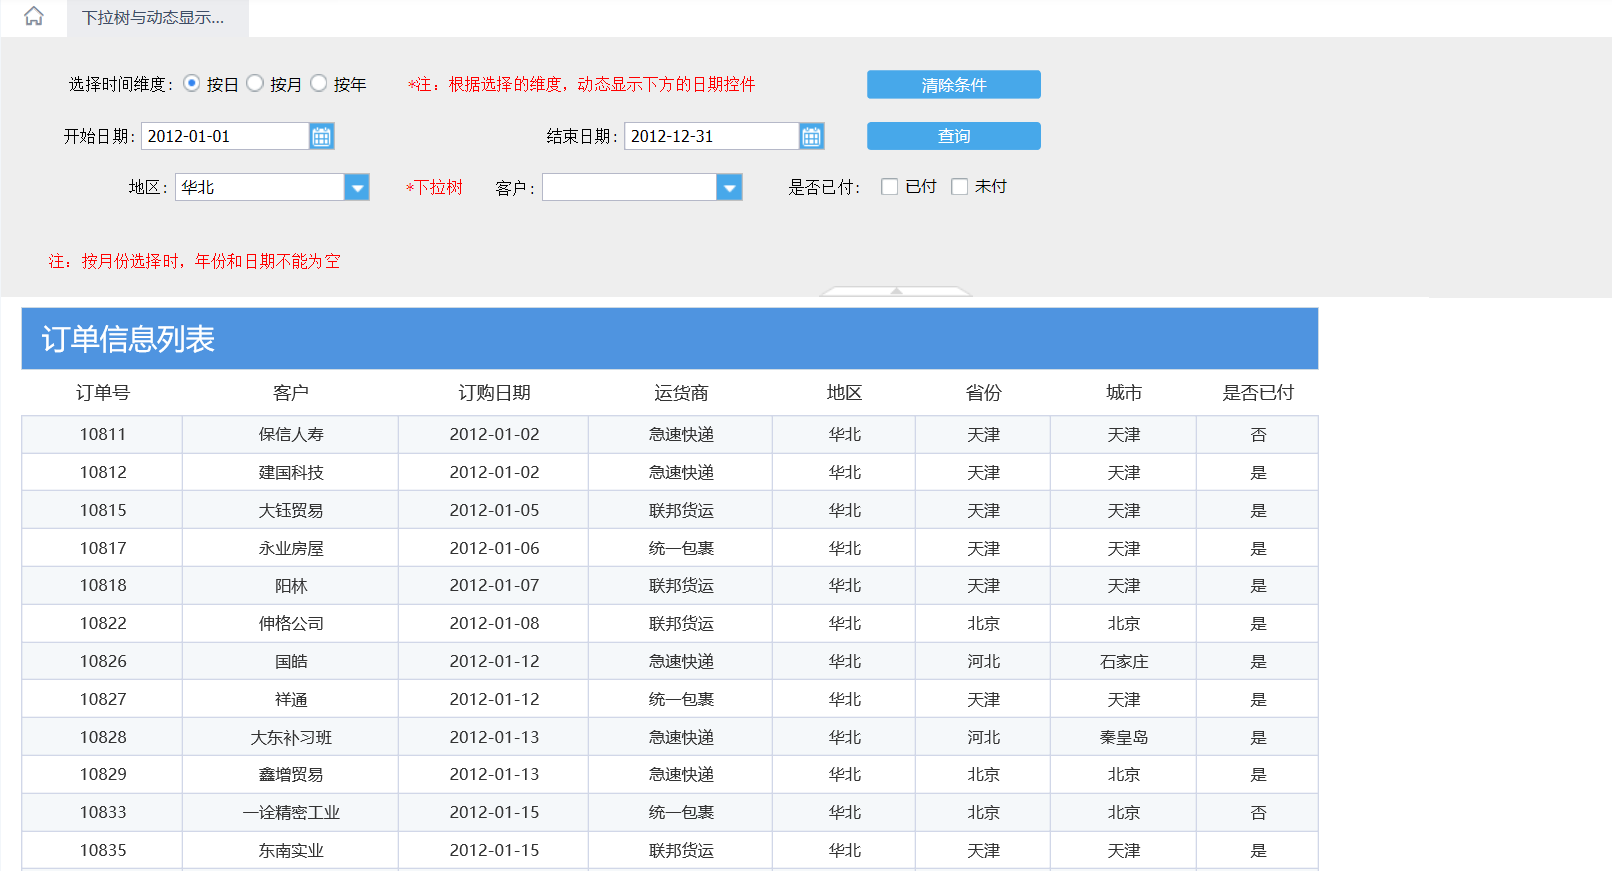Check the 未付 checkbox

click(959, 187)
